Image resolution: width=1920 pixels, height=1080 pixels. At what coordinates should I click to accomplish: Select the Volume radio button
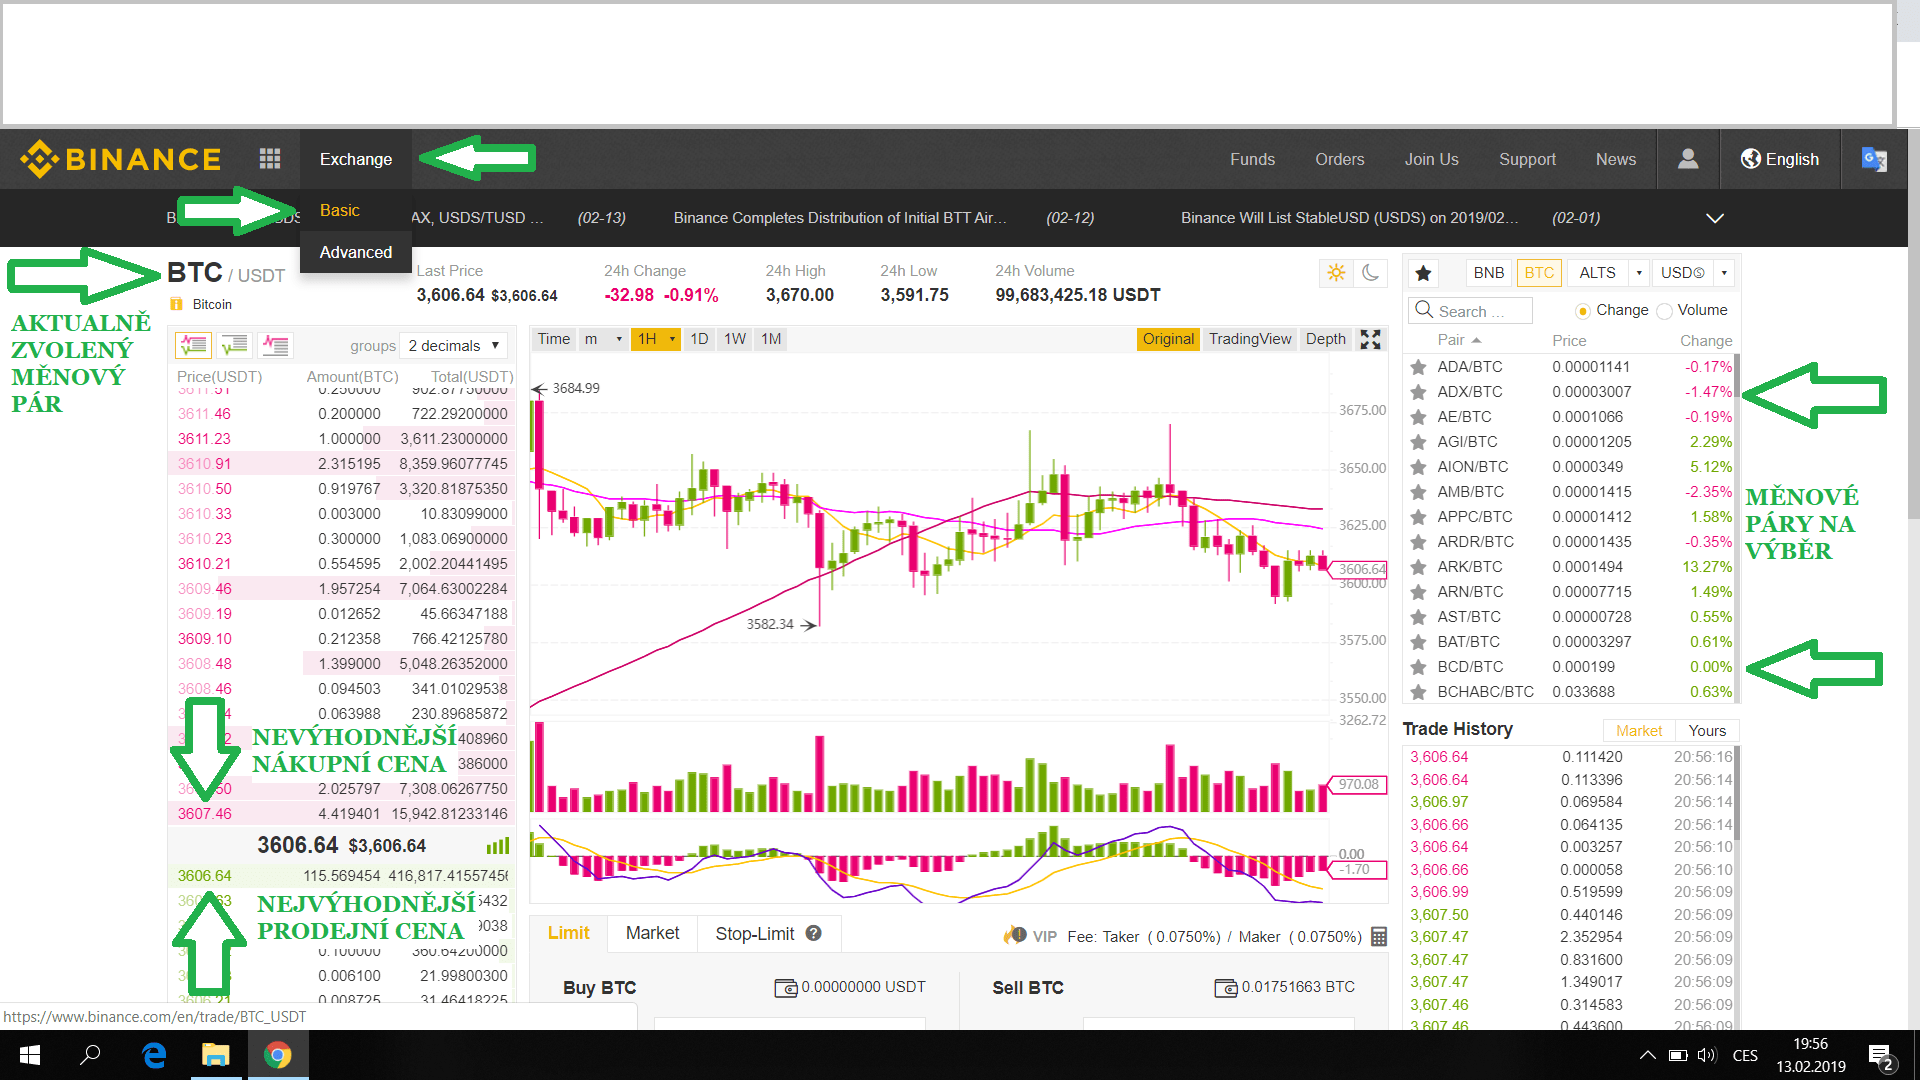tap(1664, 311)
